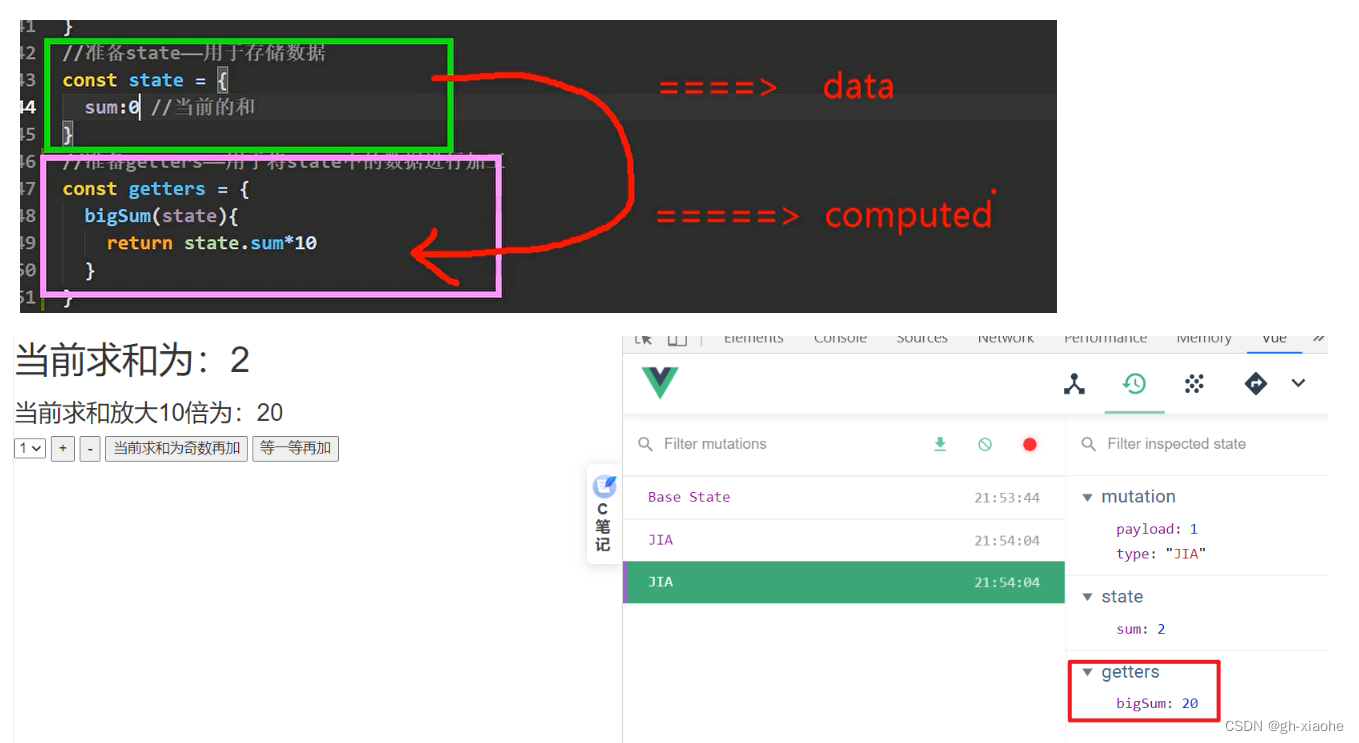The width and height of the screenshot is (1359, 743).
Task: Click magnifier icon beside Filter mutations
Action: click(x=645, y=444)
